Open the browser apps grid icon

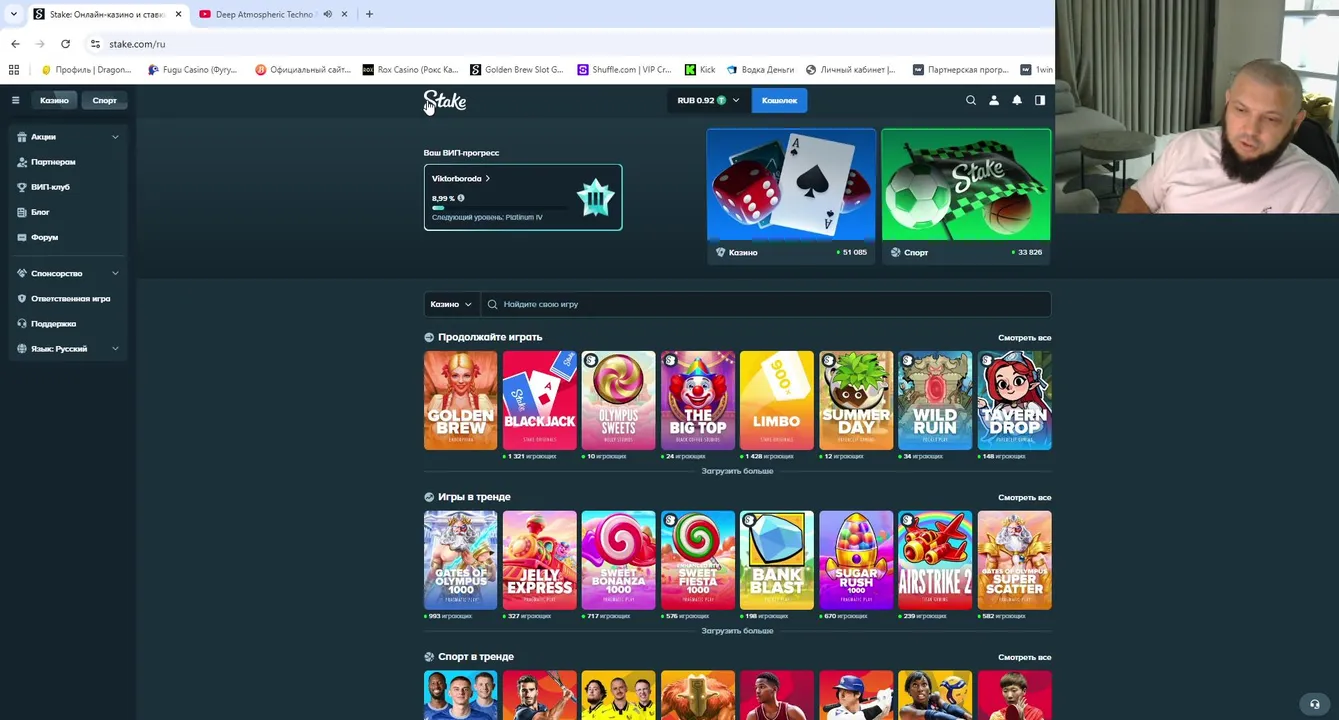tap(14, 69)
